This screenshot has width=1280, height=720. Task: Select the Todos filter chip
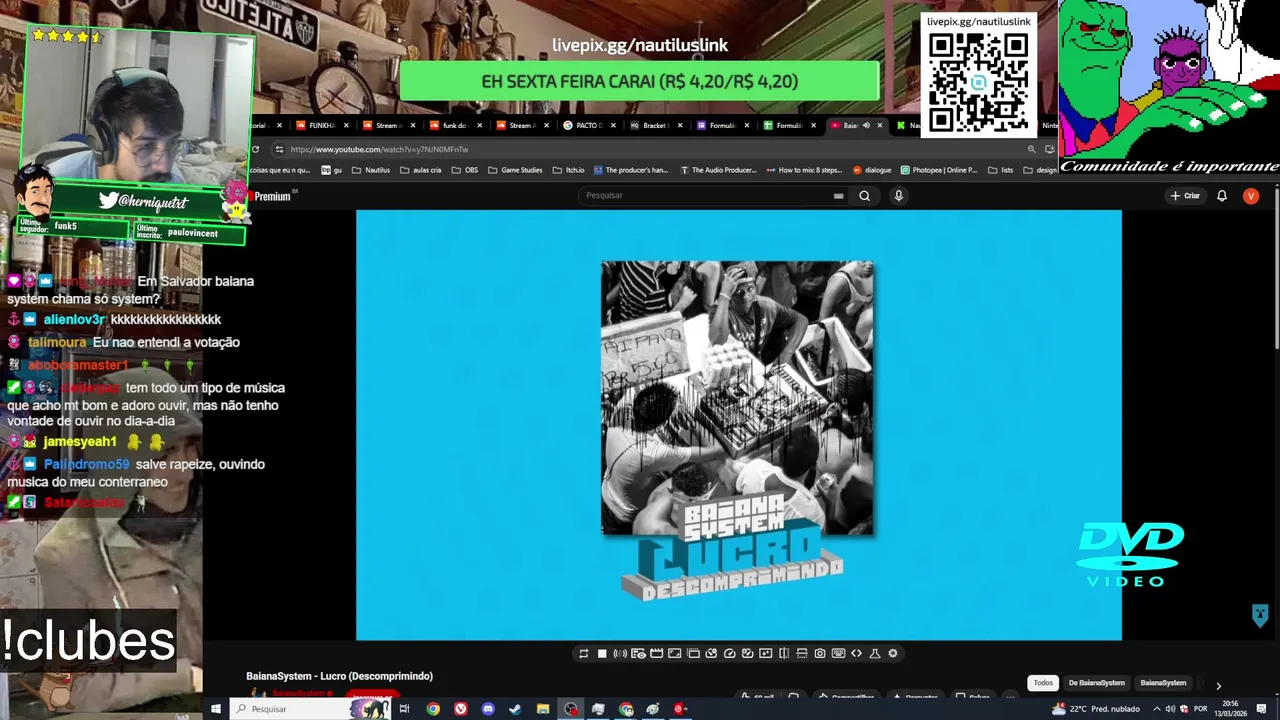click(1043, 683)
